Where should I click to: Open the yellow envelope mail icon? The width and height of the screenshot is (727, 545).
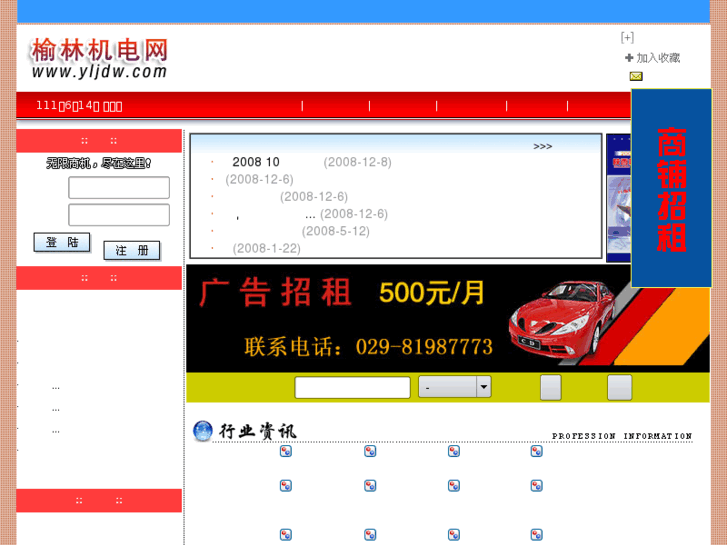pyautogui.click(x=636, y=76)
